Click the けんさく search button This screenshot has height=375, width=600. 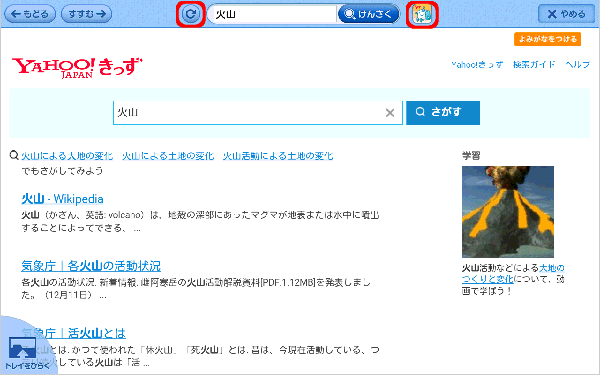(x=368, y=14)
